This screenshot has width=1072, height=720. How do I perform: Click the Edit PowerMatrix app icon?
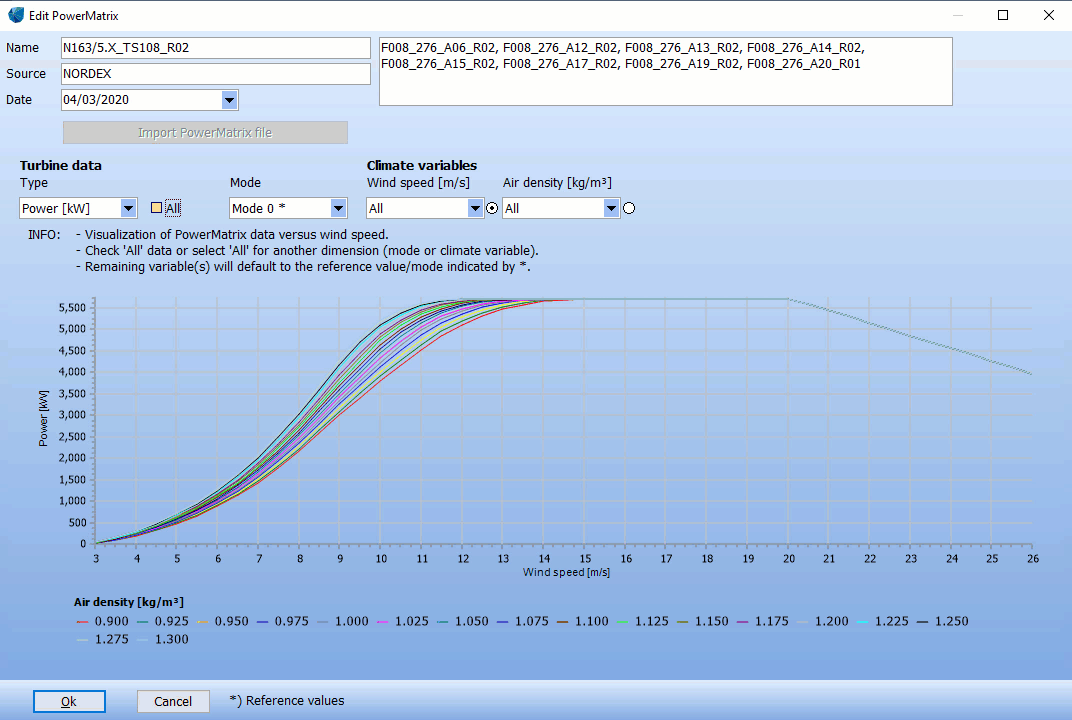pos(16,15)
